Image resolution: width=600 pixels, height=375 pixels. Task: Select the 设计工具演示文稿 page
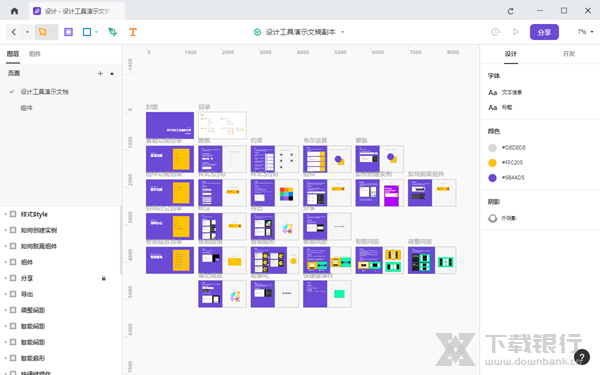44,92
